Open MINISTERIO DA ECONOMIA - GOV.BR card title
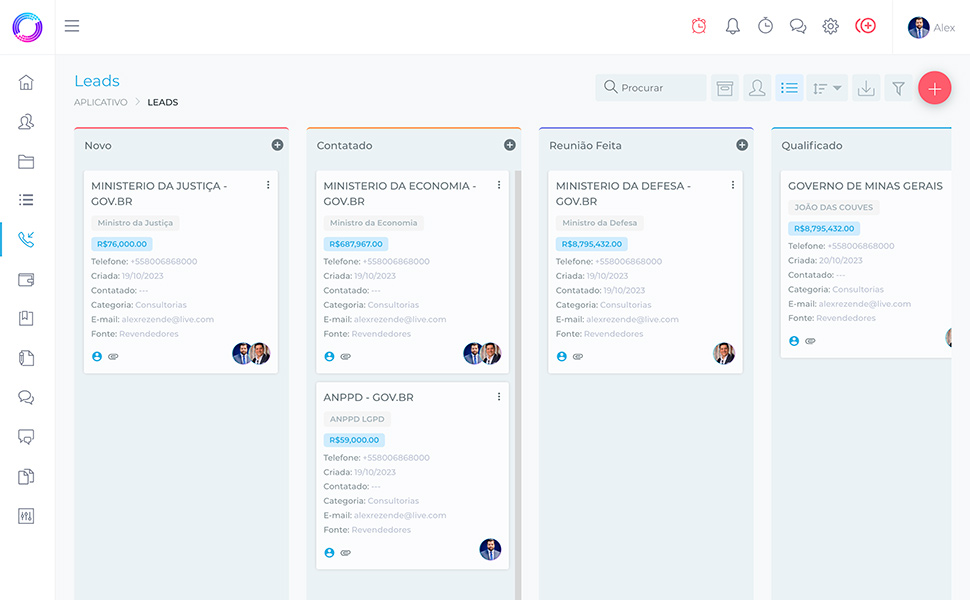970x600 pixels. click(x=400, y=194)
